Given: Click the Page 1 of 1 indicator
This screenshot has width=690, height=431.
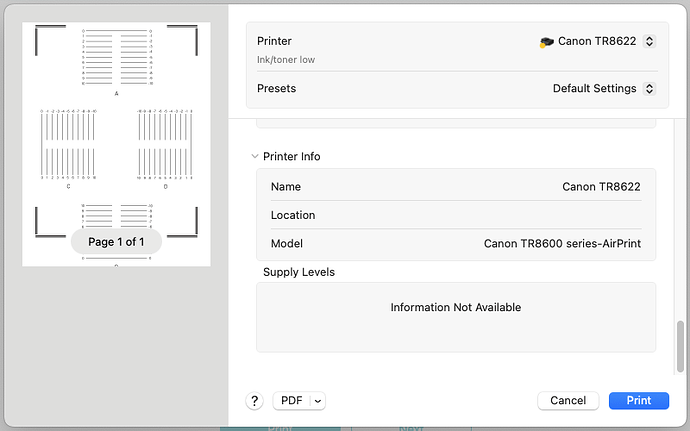Looking at the screenshot, I should tap(116, 242).
